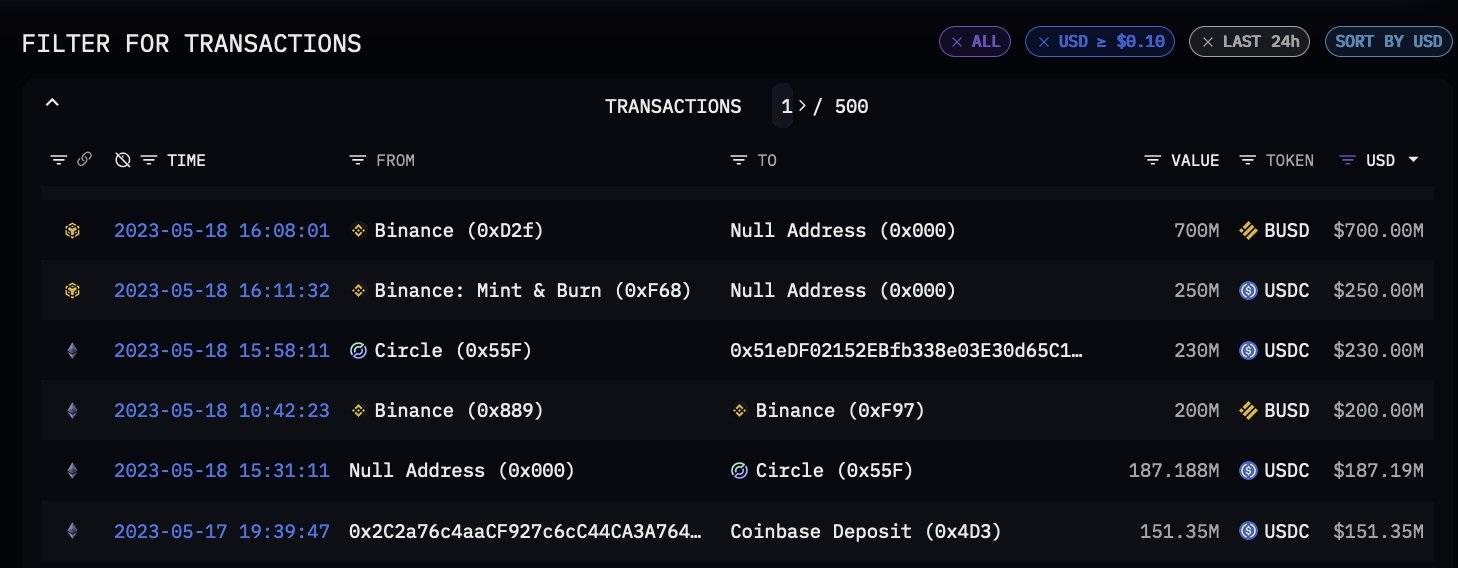Remove the LAST 24h filter chip
The height and width of the screenshot is (568, 1458).
[1208, 42]
